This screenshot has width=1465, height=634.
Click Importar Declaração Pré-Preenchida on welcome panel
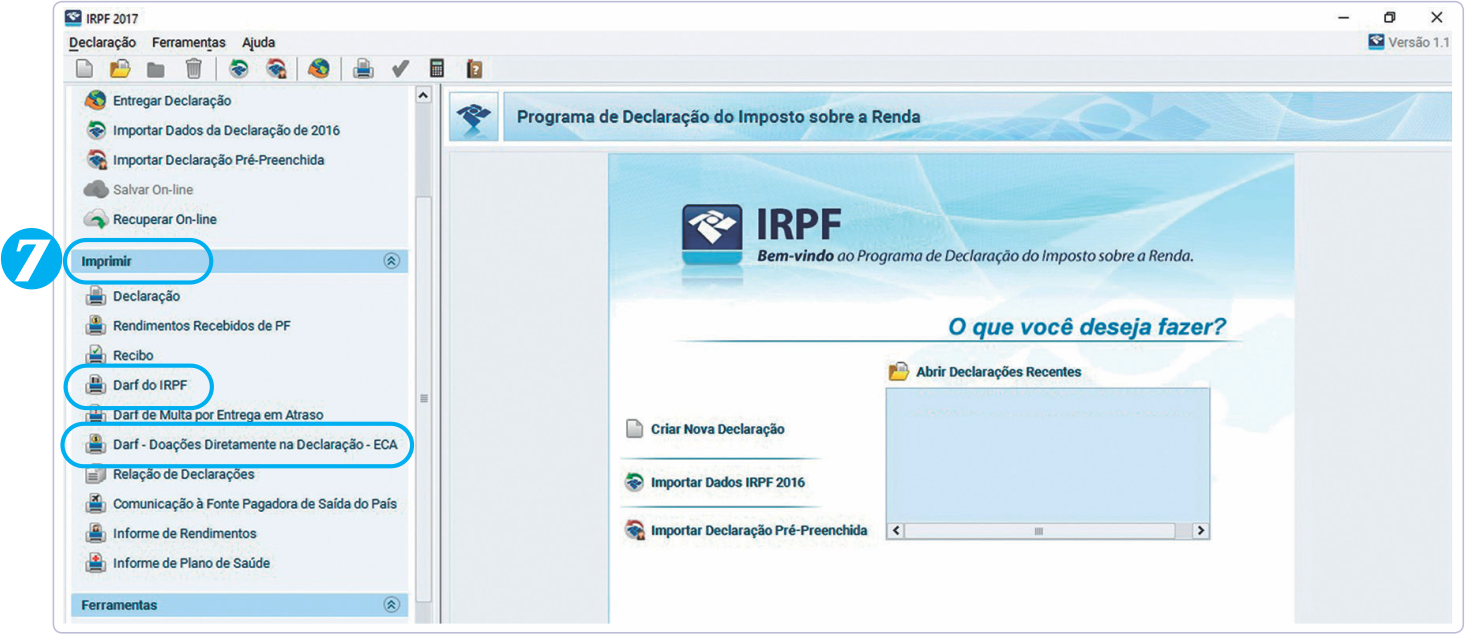point(759,530)
